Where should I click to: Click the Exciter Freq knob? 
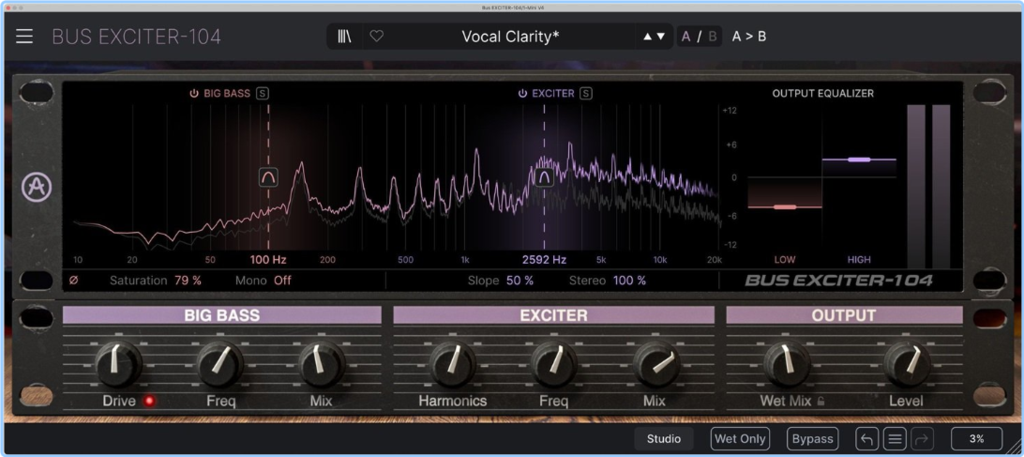554,364
